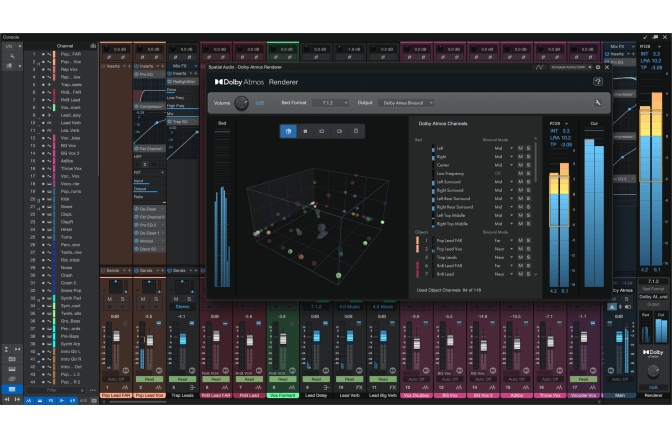Add an insert on channel 1 with plus
Viewport: 672px width, 440px height.
[129, 66]
